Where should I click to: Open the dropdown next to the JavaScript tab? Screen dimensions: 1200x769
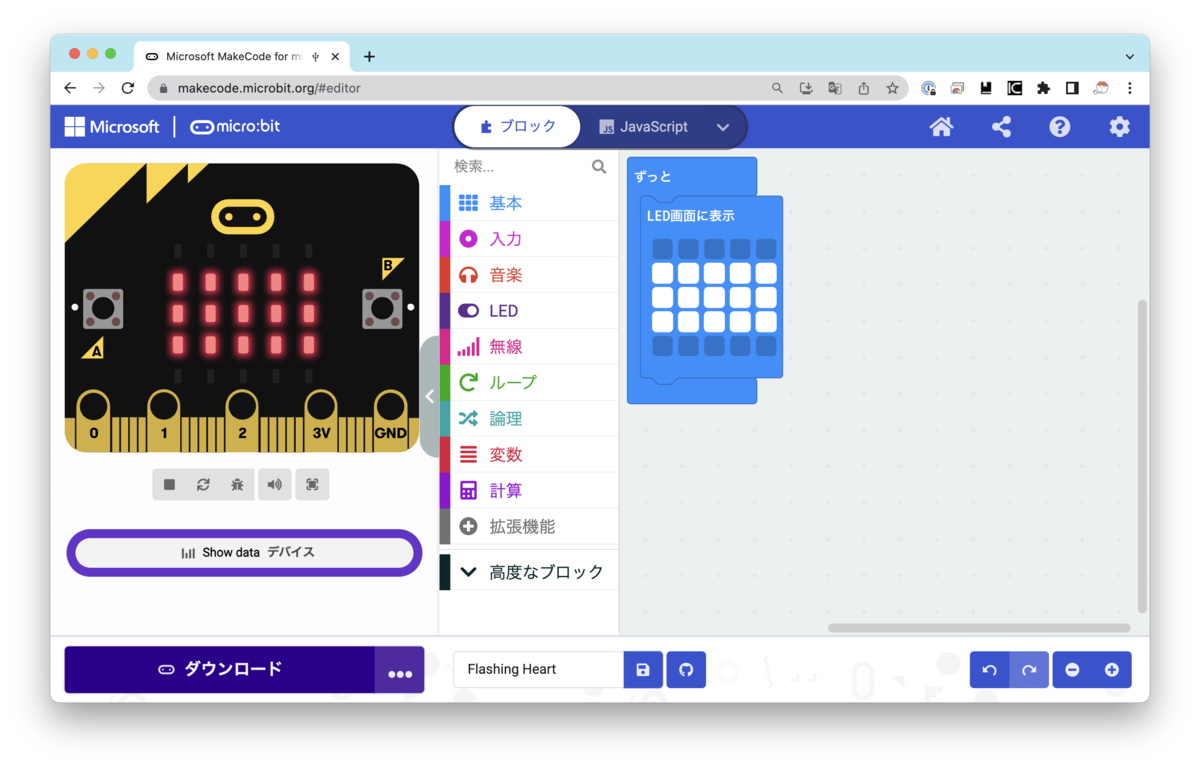click(x=723, y=127)
